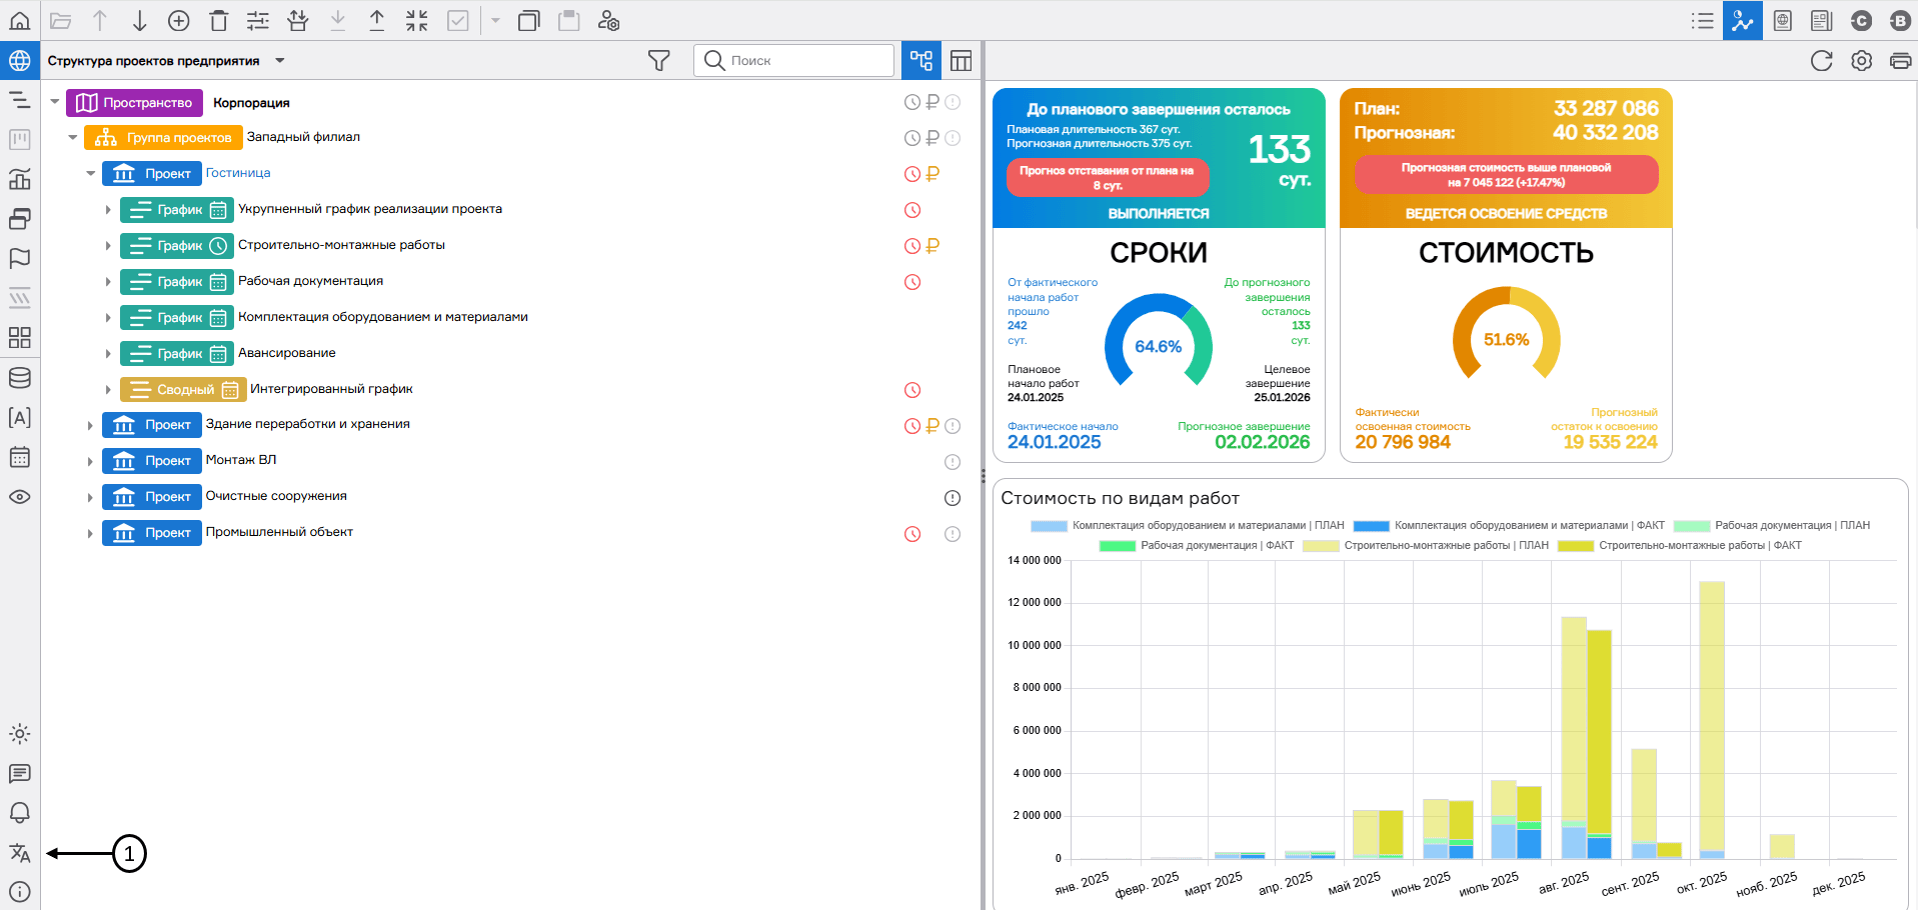Viewport: 1918px width, 910px height.
Task: Open dashboard settings gear icon
Action: pyautogui.click(x=1861, y=61)
